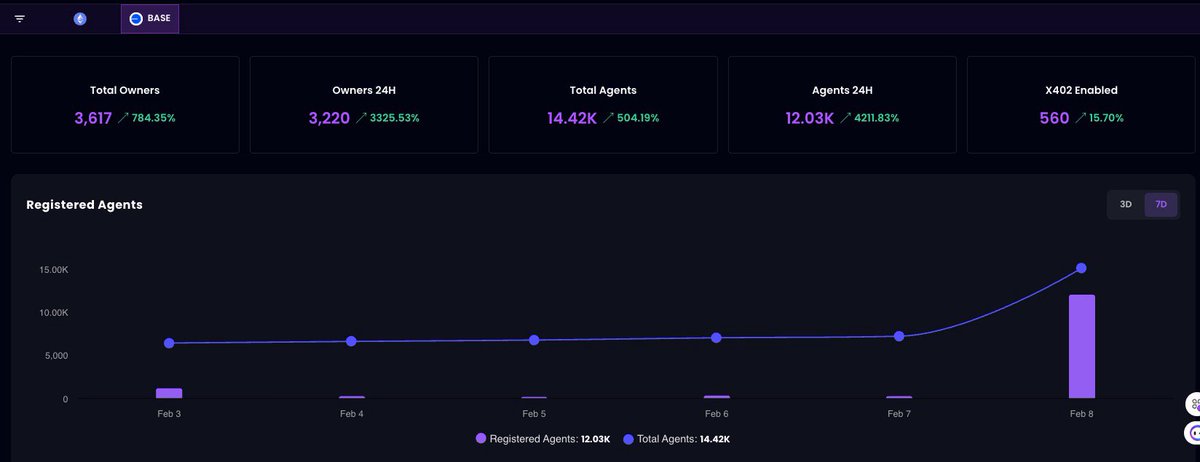The height and width of the screenshot is (462, 1200).
Task: Click the Feb 4 registered agents bar
Action: click(x=351, y=397)
